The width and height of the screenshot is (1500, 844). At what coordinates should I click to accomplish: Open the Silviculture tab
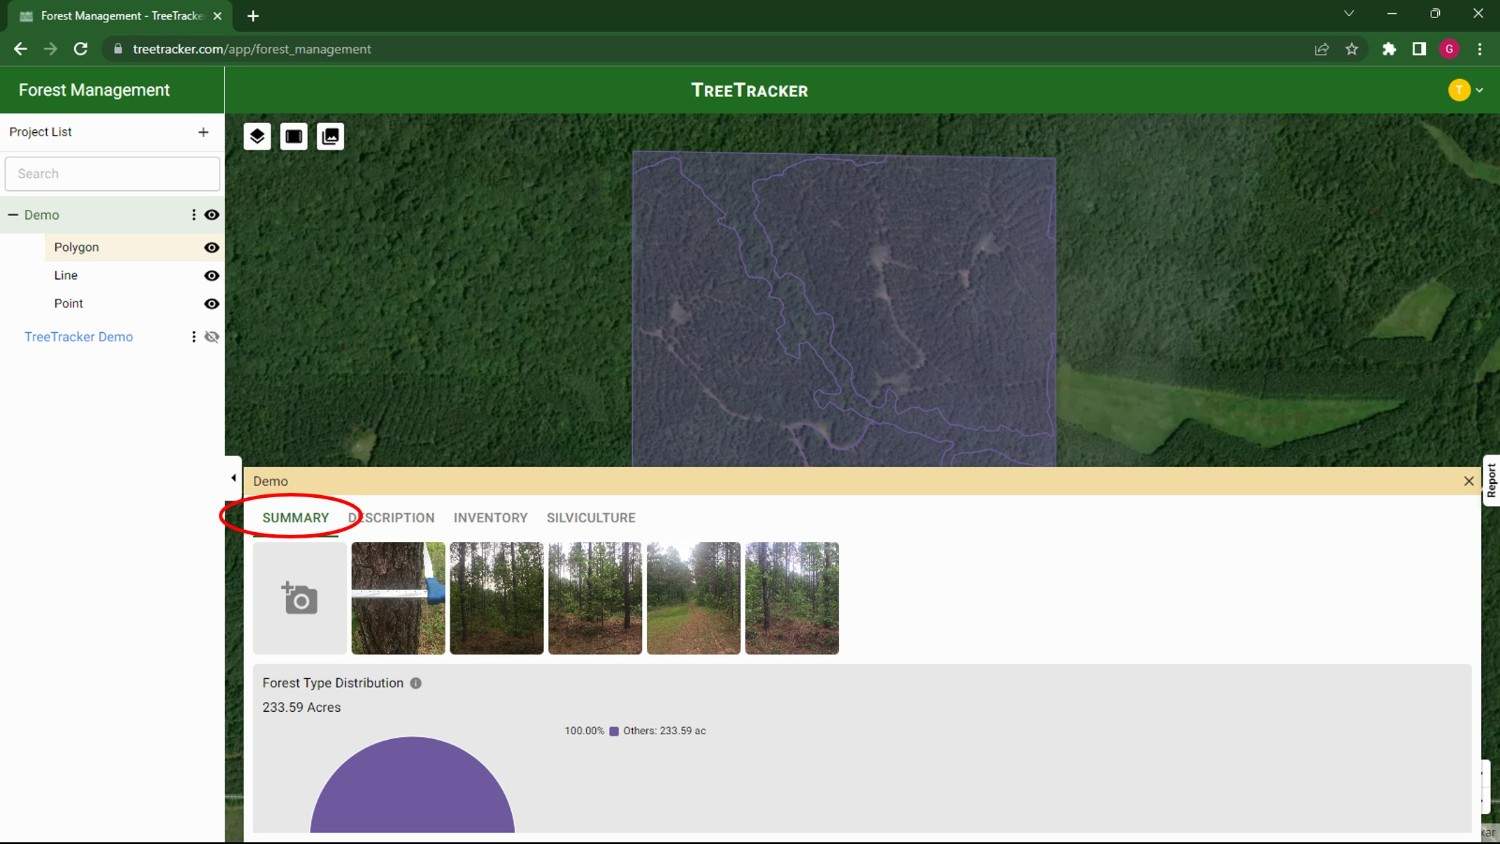pyautogui.click(x=590, y=517)
